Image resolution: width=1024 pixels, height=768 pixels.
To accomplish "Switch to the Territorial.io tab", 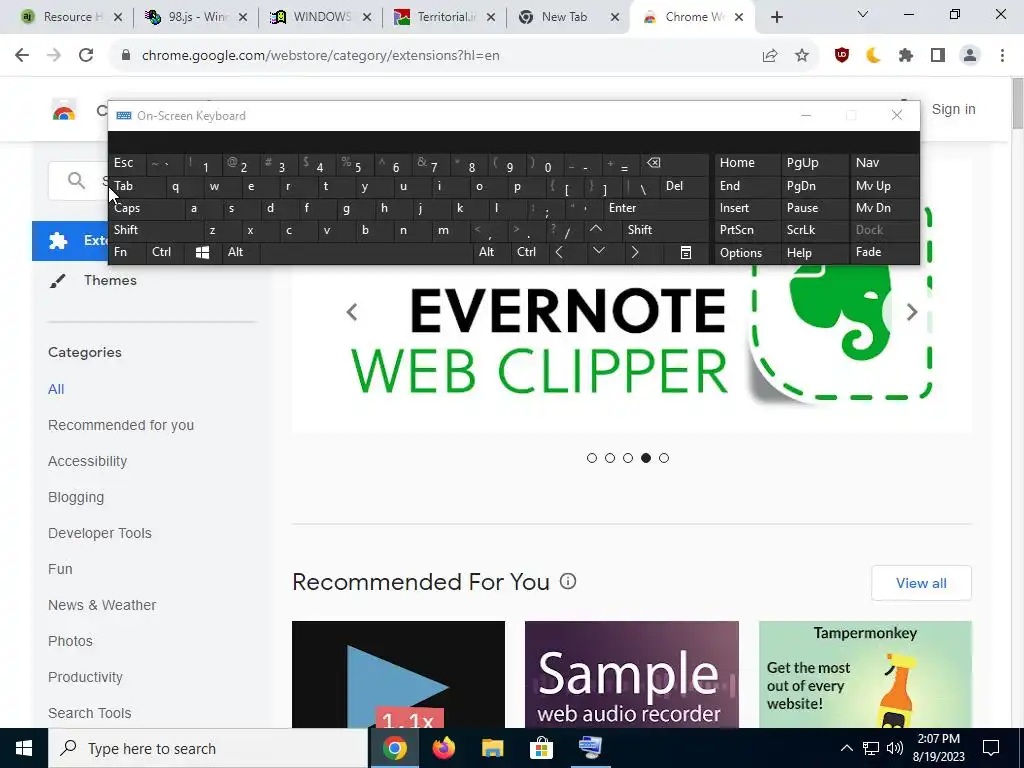I will [444, 17].
